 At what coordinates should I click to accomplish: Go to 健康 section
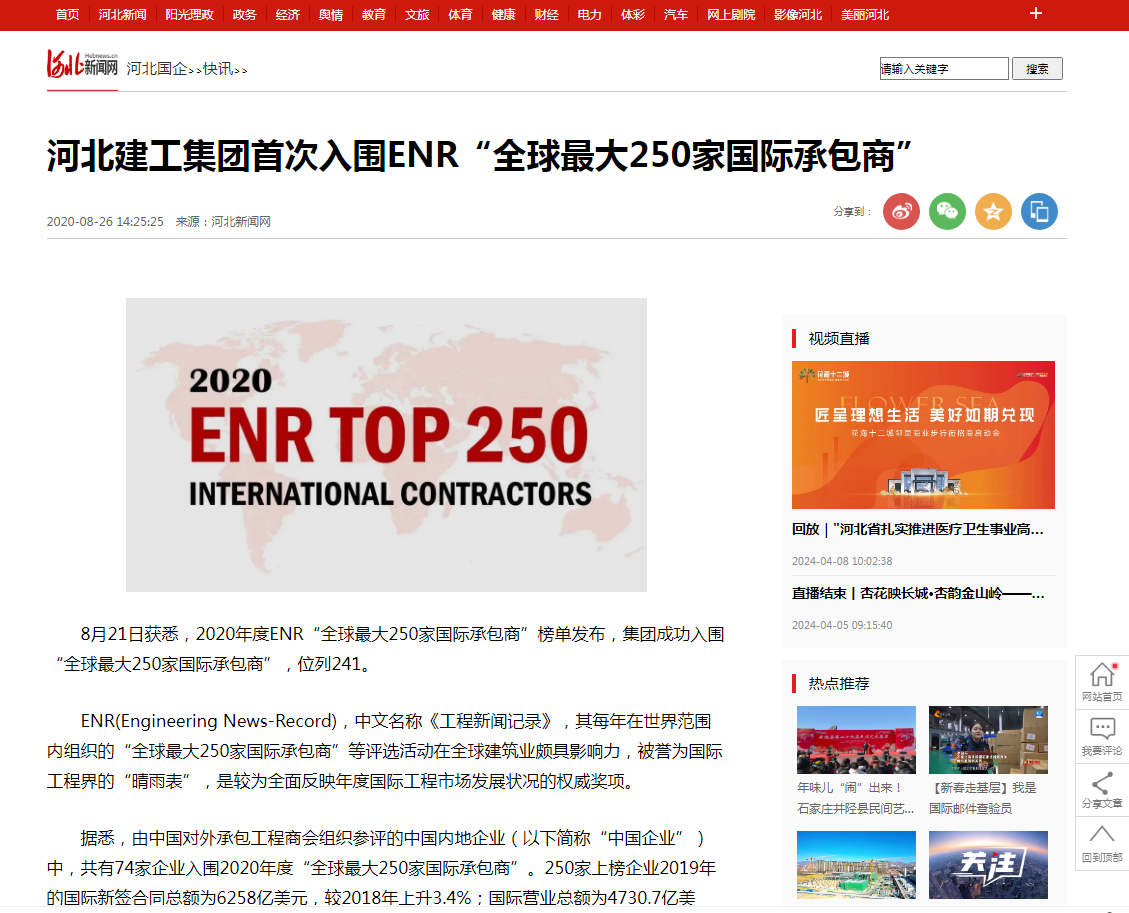[x=503, y=14]
